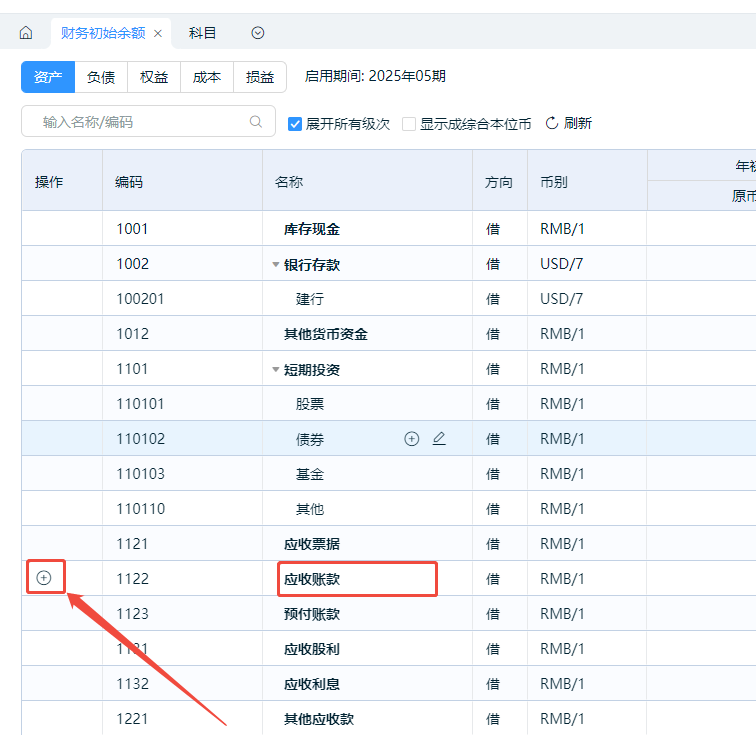The height and width of the screenshot is (735, 756).
Task: Select the 应收账款 account row
Action: [x=357, y=579]
